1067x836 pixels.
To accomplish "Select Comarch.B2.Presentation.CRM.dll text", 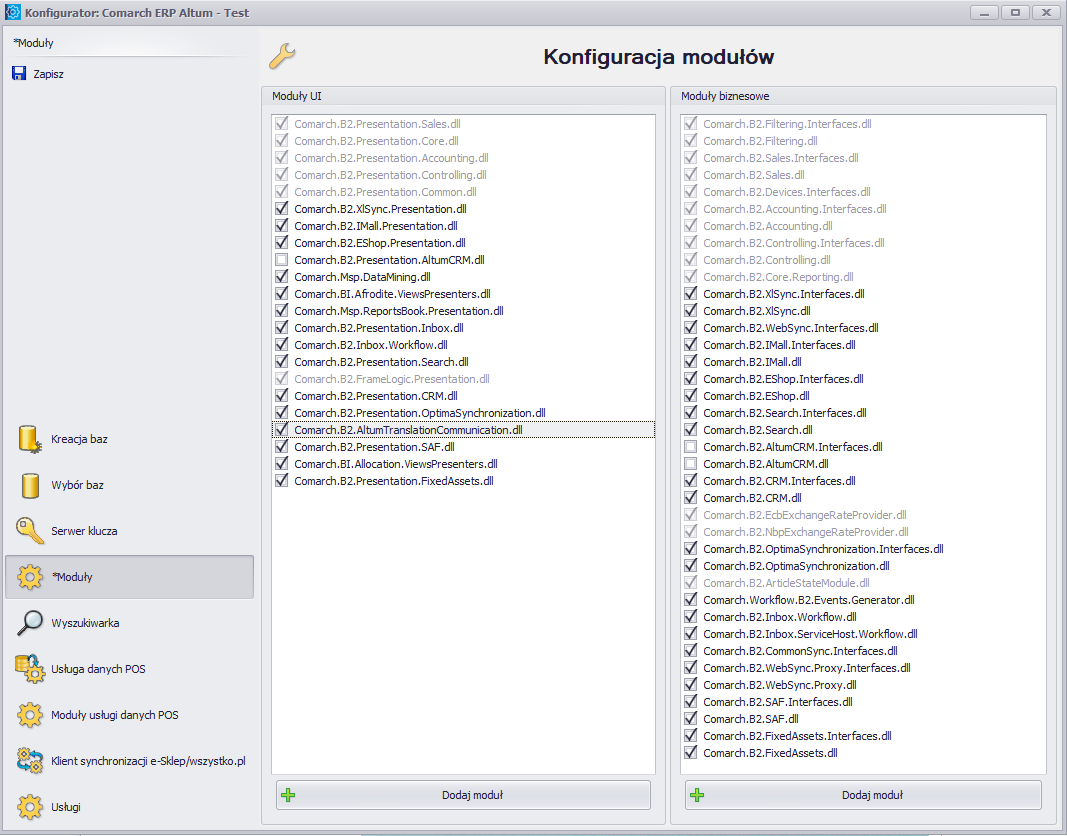I will click(376, 395).
